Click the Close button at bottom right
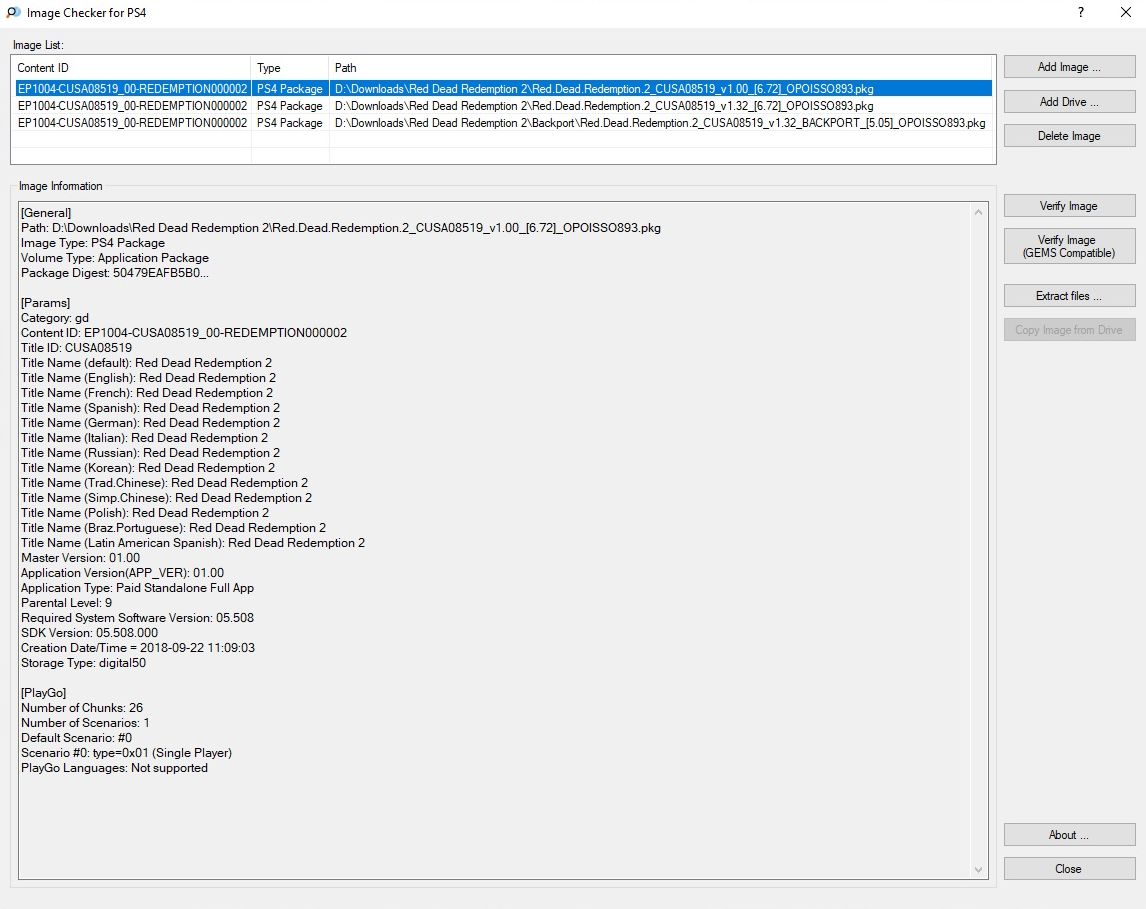 tap(1069, 869)
